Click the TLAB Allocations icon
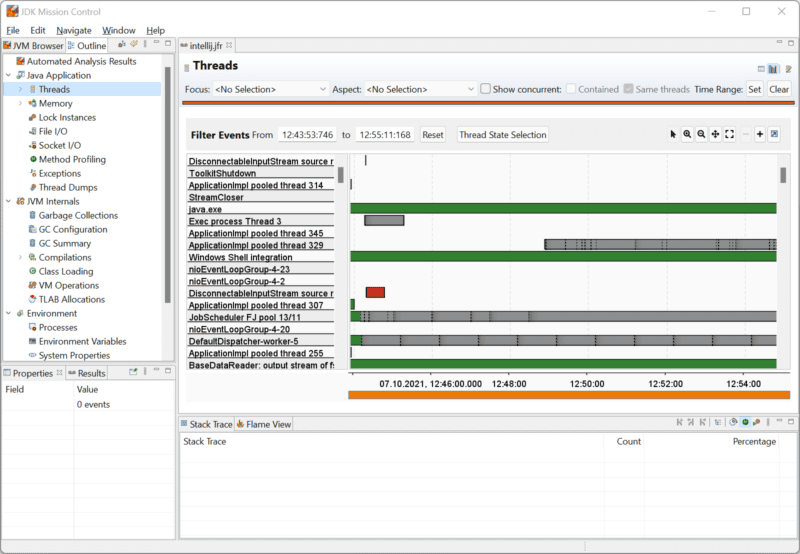The width and height of the screenshot is (800, 554). [x=33, y=299]
